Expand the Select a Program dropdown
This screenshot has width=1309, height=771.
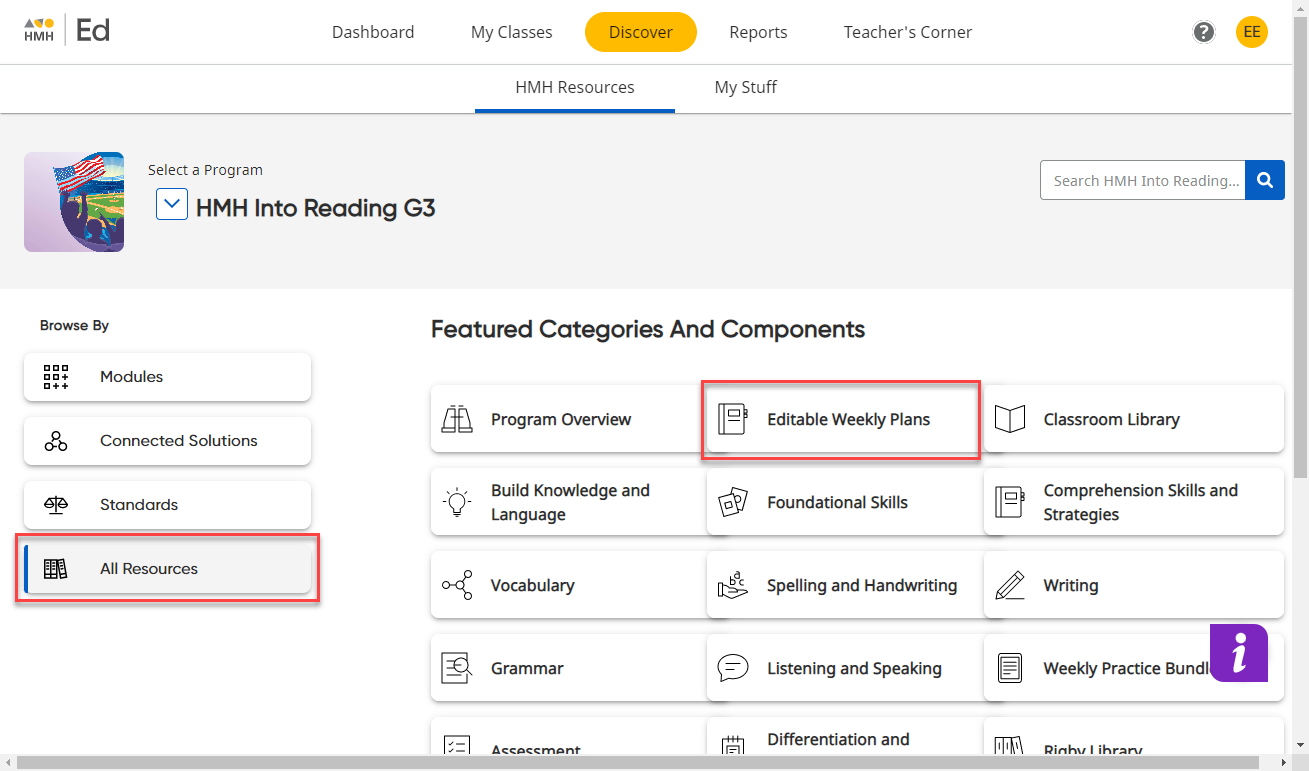(171, 204)
